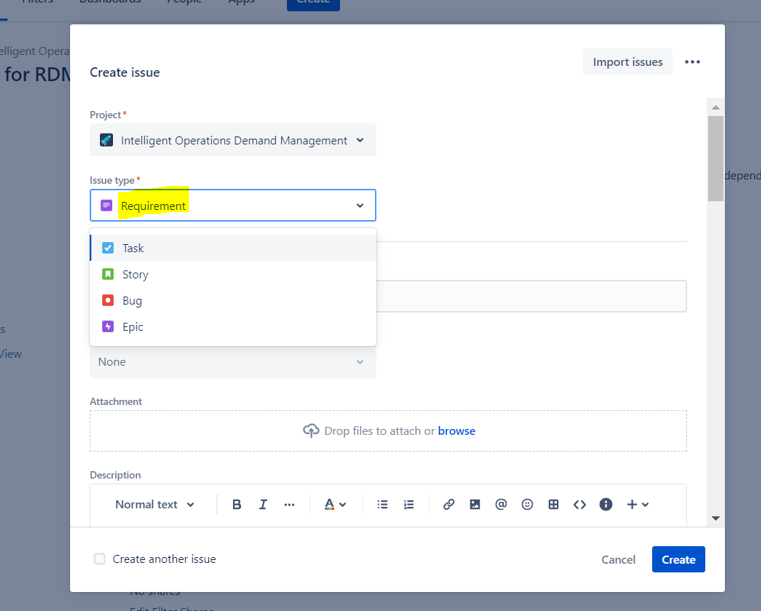Toggle Italic formatting in description toolbar
The height and width of the screenshot is (611, 761).
click(263, 505)
